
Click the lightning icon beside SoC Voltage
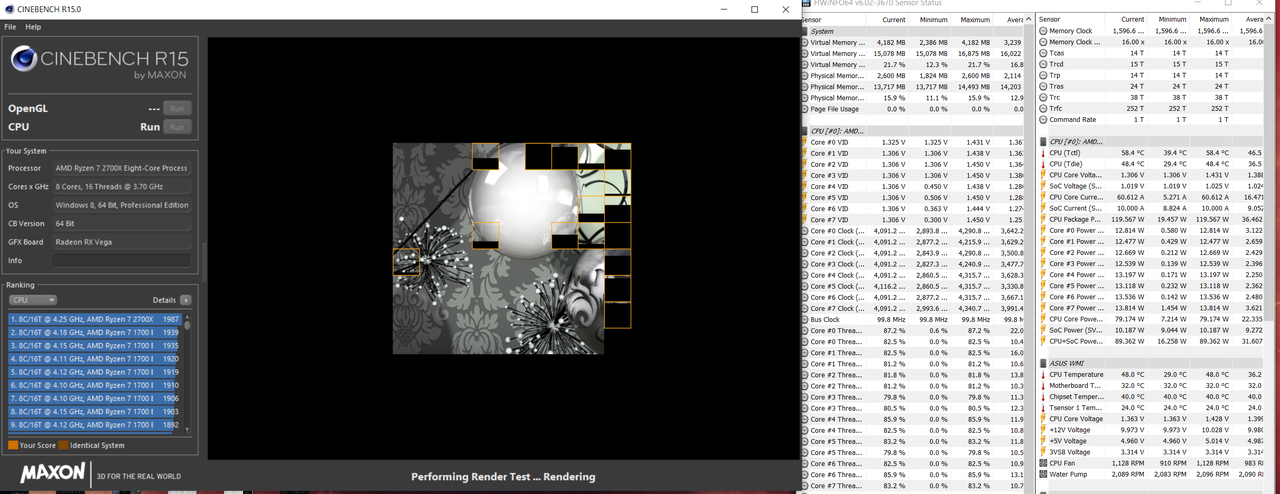(1043, 186)
